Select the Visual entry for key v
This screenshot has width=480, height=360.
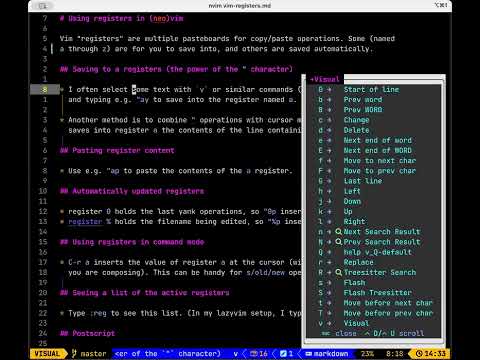[356, 323]
